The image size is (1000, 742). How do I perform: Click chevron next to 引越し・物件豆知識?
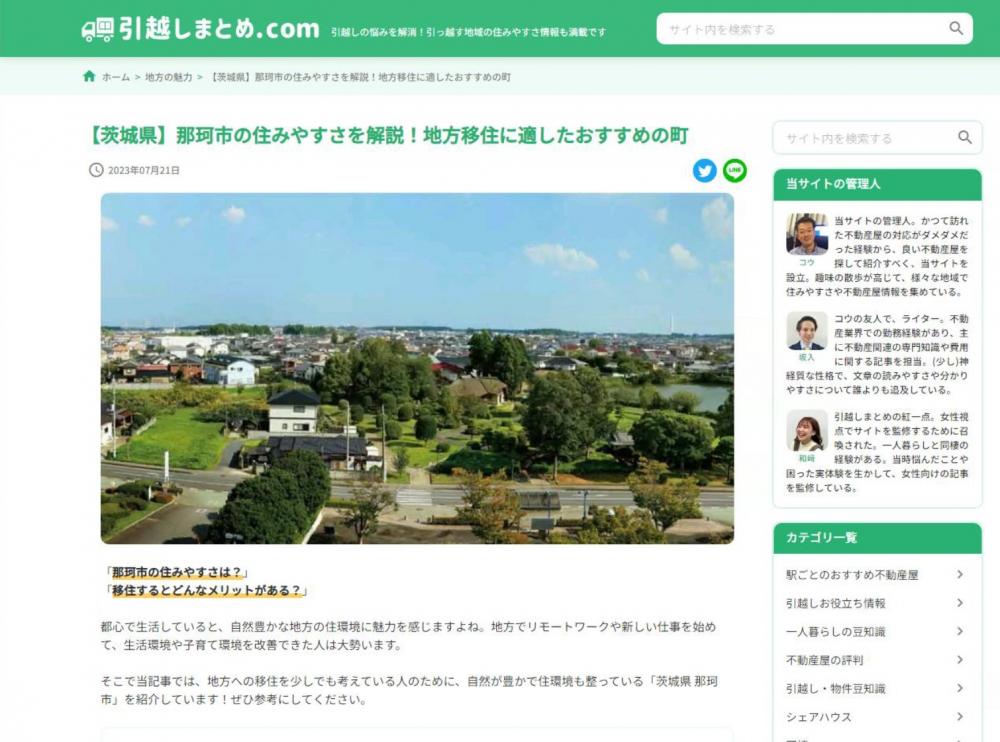click(960, 688)
